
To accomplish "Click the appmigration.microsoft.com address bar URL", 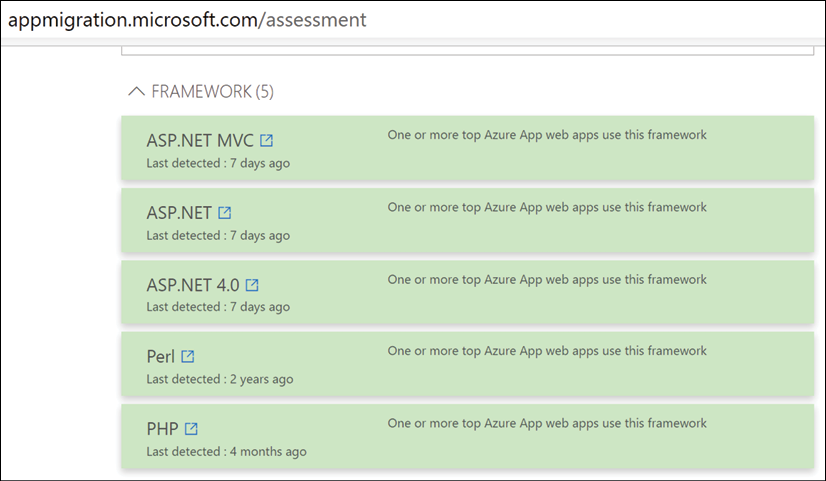I will (187, 19).
